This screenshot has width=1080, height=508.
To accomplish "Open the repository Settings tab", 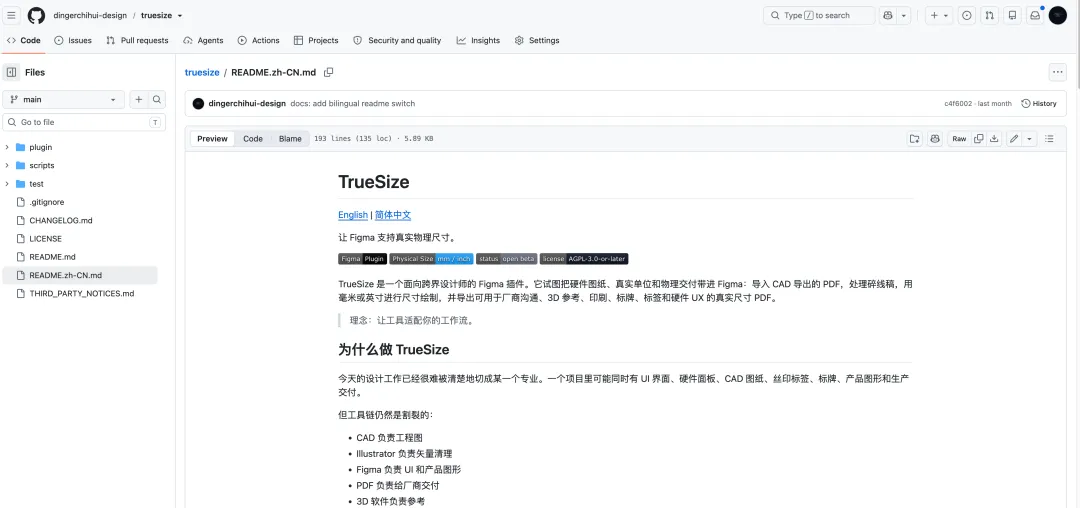I will point(537,41).
